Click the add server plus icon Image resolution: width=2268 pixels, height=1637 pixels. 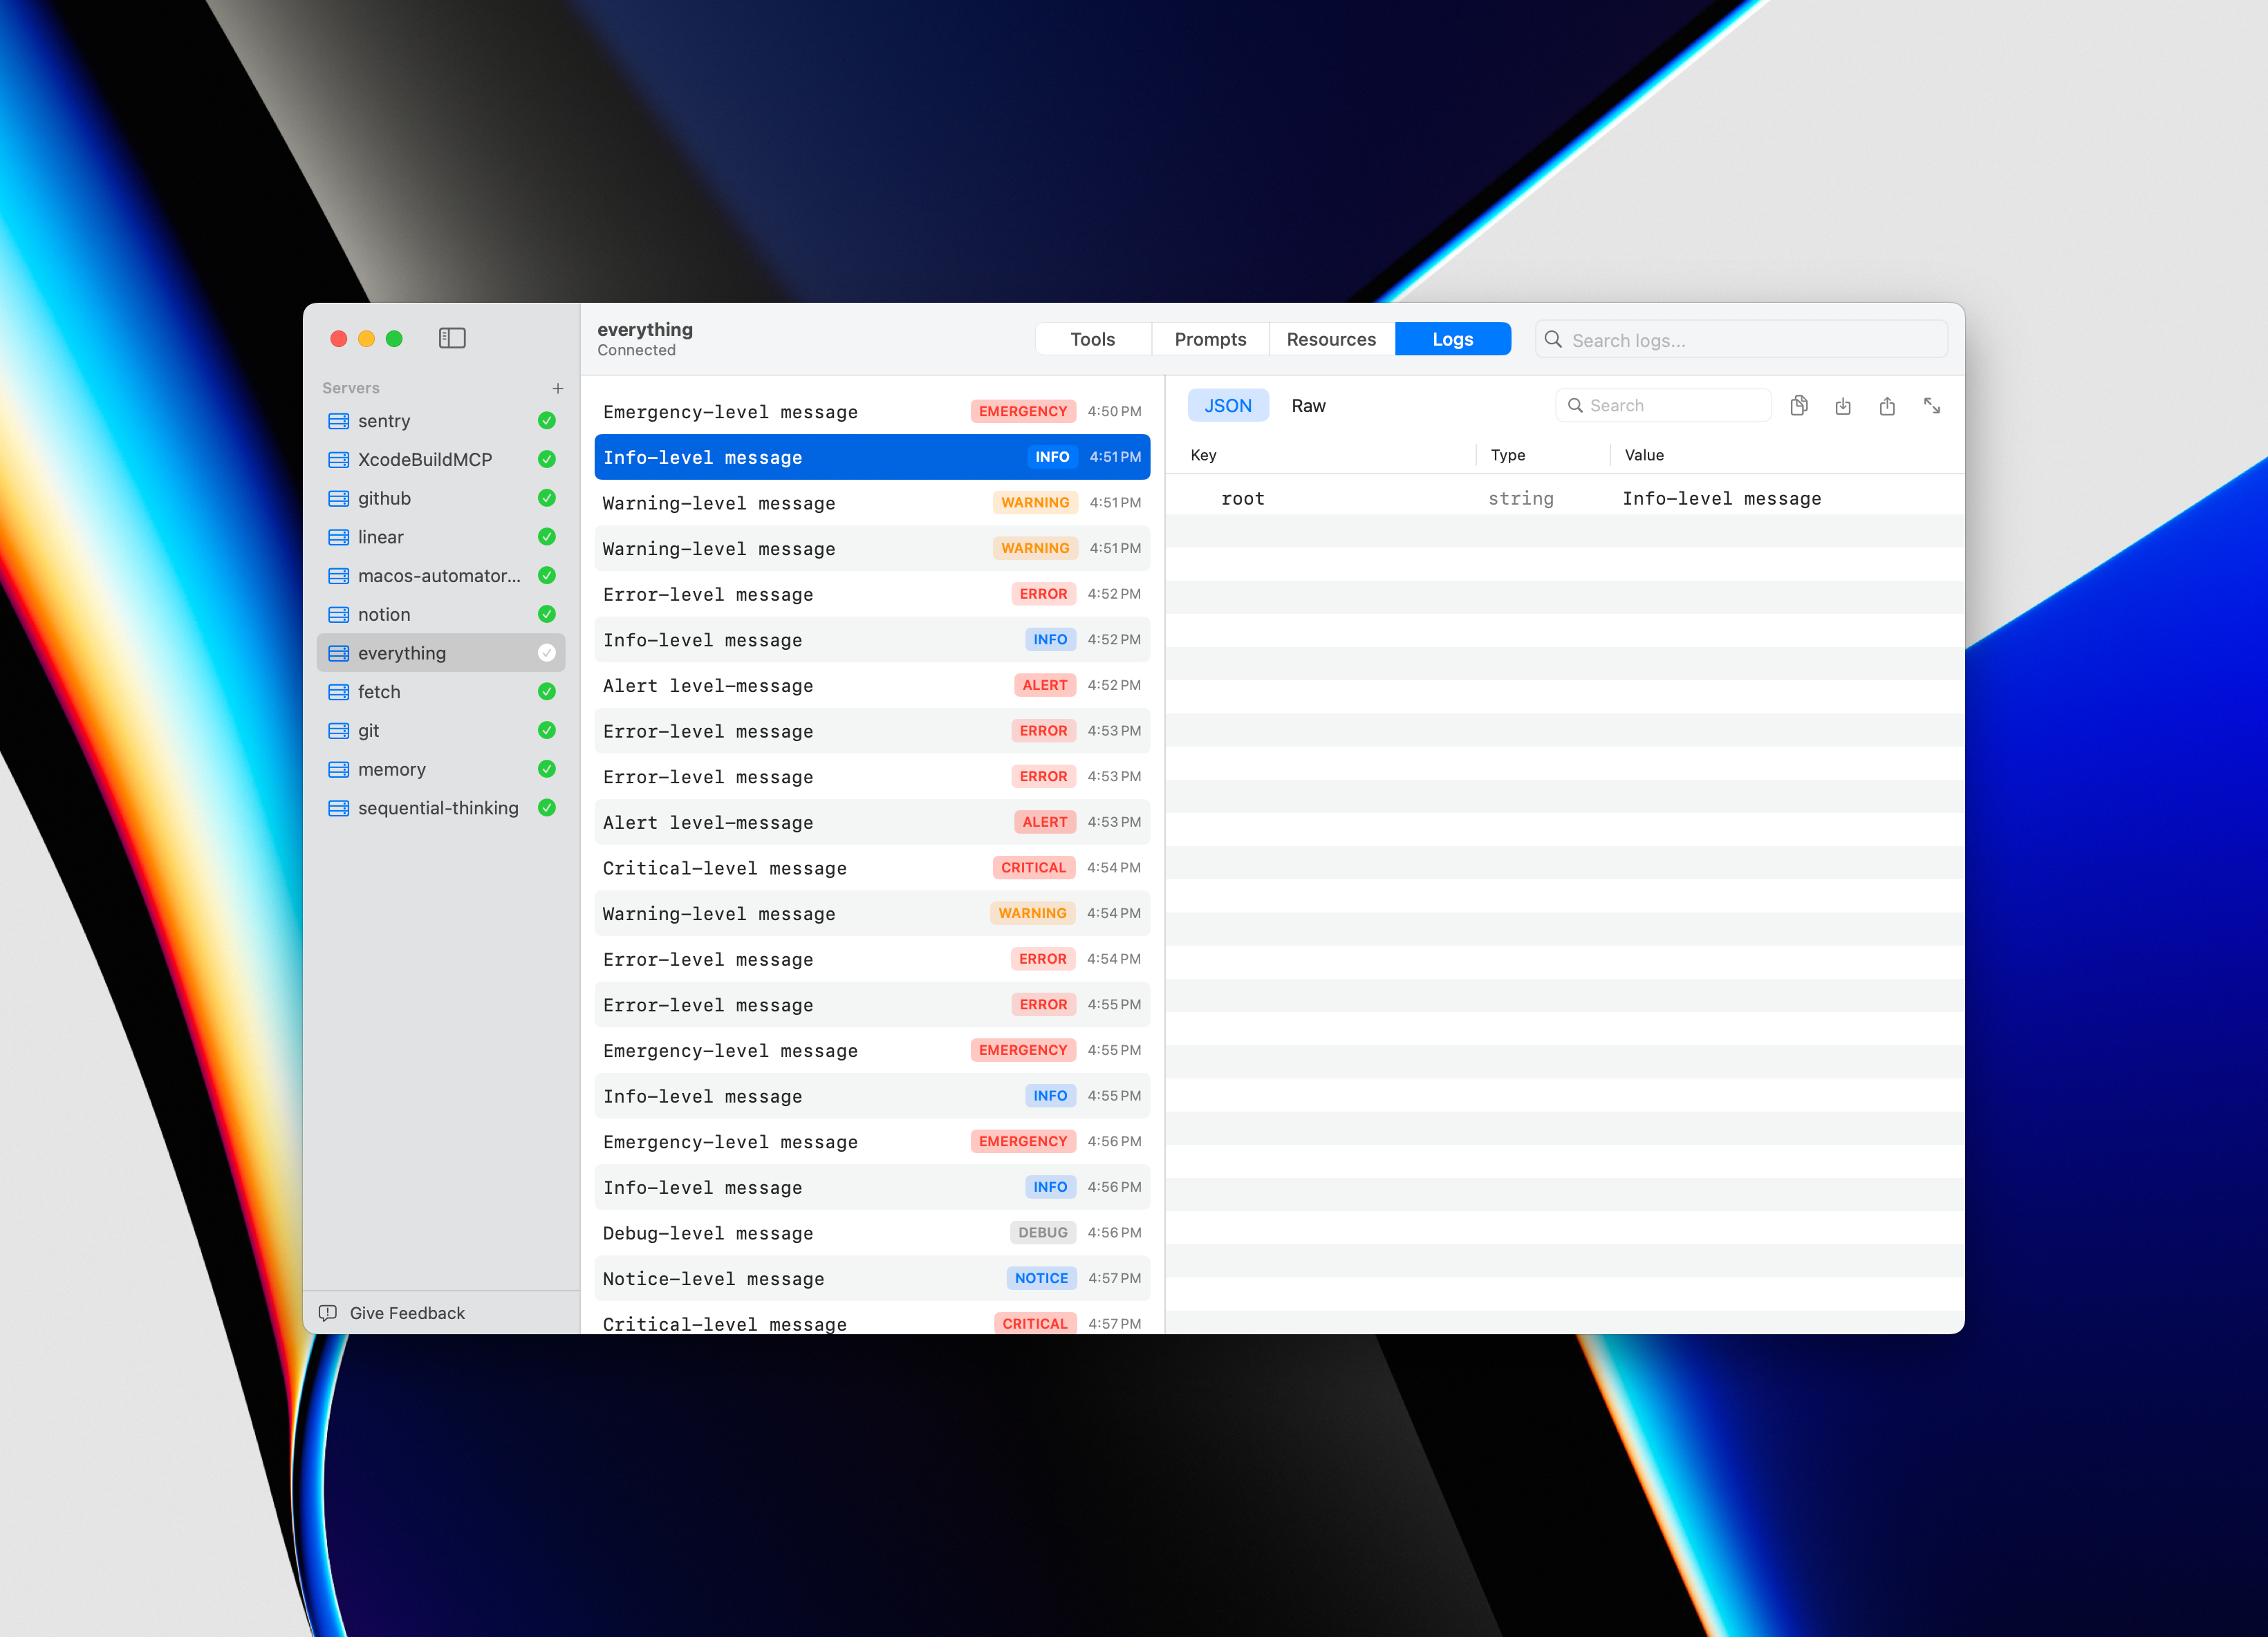click(558, 388)
